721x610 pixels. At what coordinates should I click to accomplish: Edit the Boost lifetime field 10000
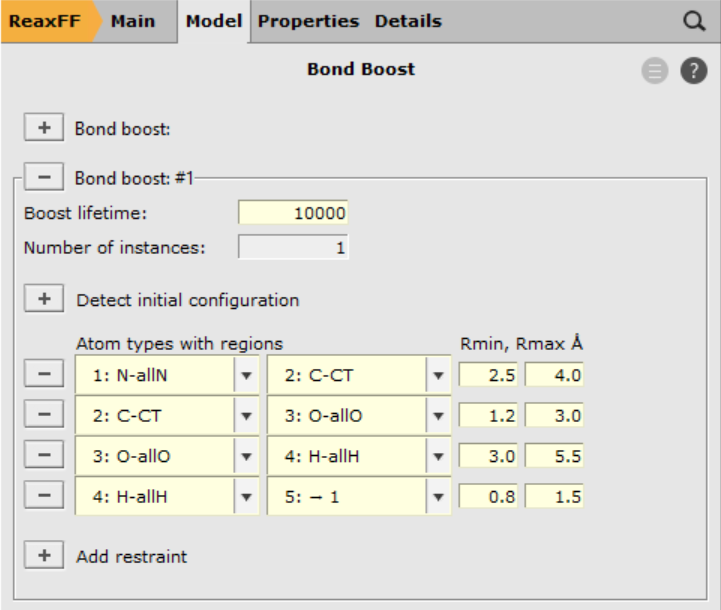point(293,213)
